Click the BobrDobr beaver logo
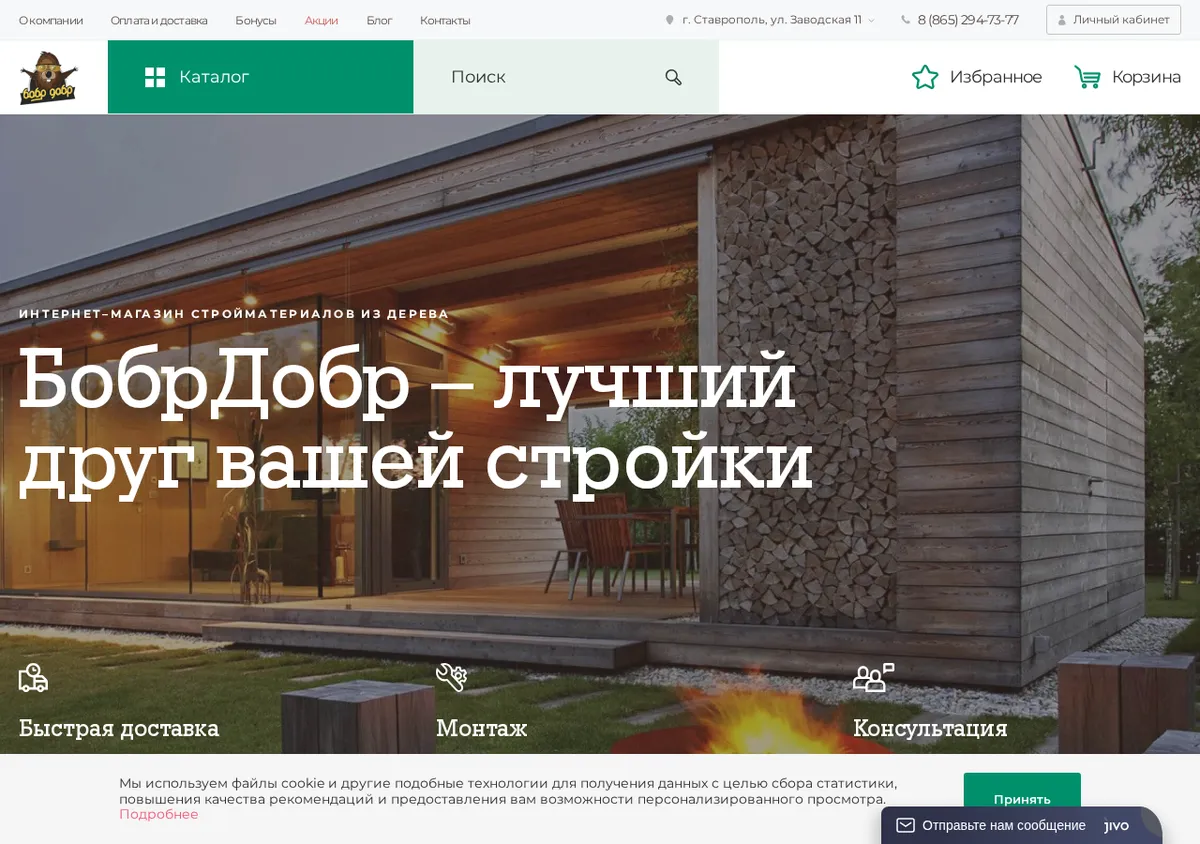The width and height of the screenshot is (1200, 844). (x=48, y=77)
